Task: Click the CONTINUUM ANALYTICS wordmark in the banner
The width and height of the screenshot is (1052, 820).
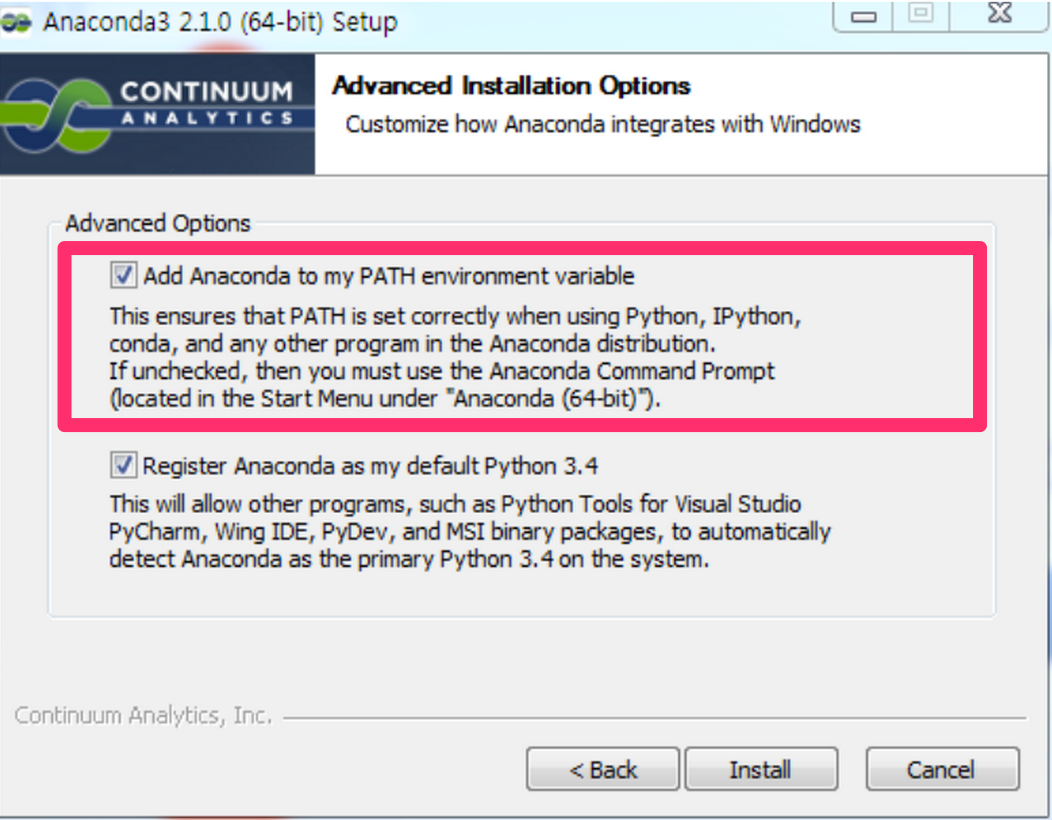Action: (x=206, y=104)
